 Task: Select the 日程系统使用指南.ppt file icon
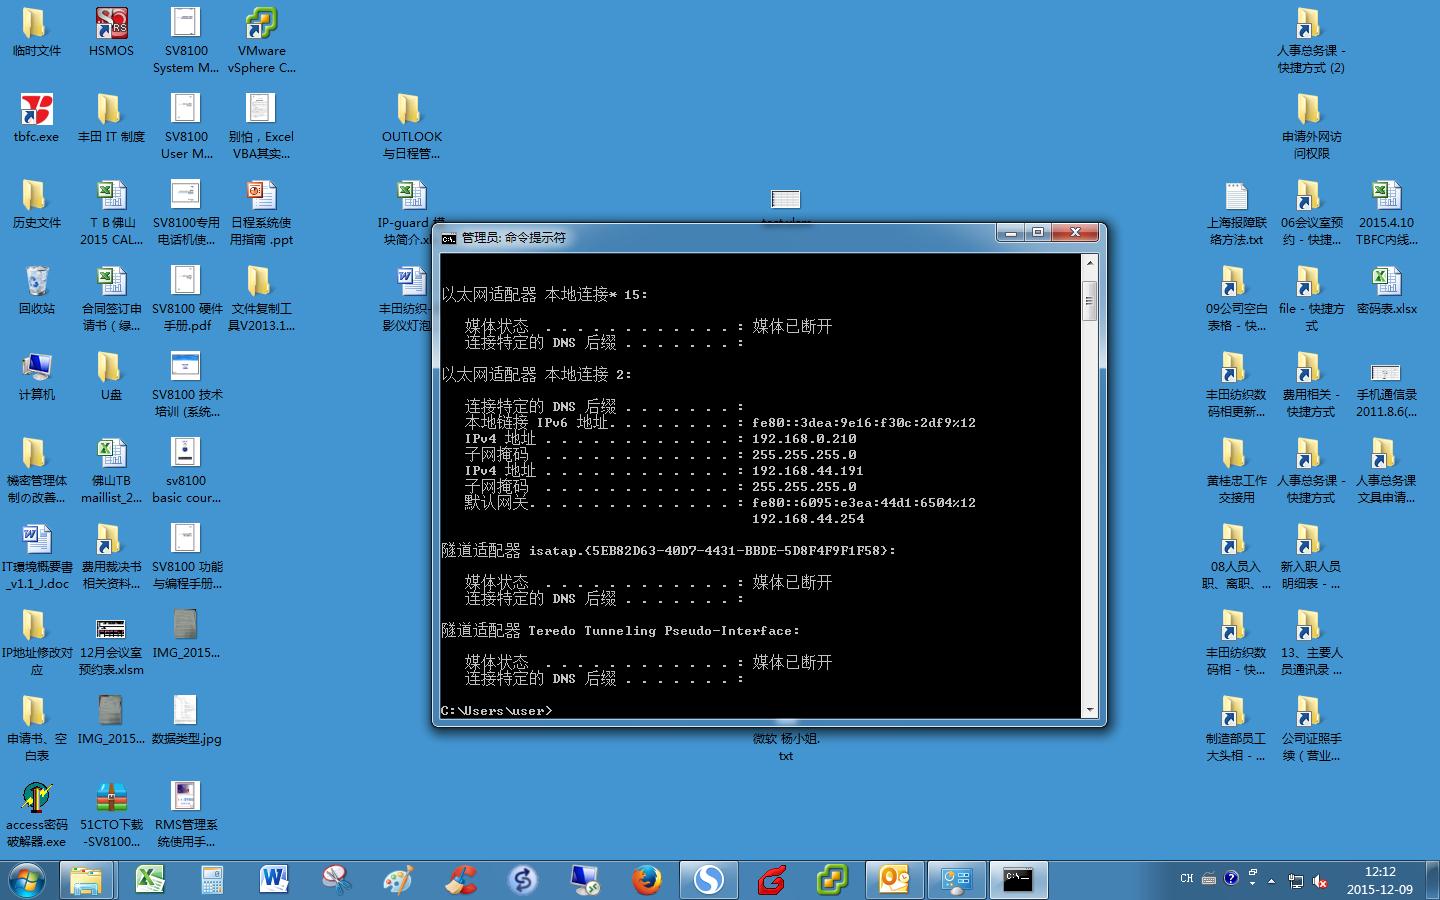261,212
